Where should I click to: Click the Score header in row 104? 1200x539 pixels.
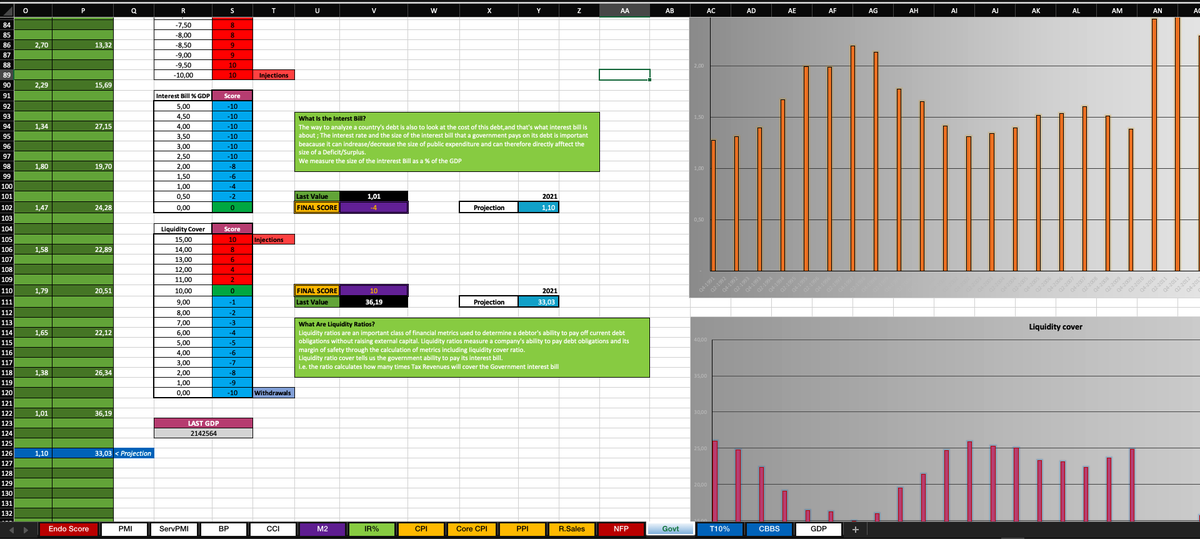pos(232,230)
